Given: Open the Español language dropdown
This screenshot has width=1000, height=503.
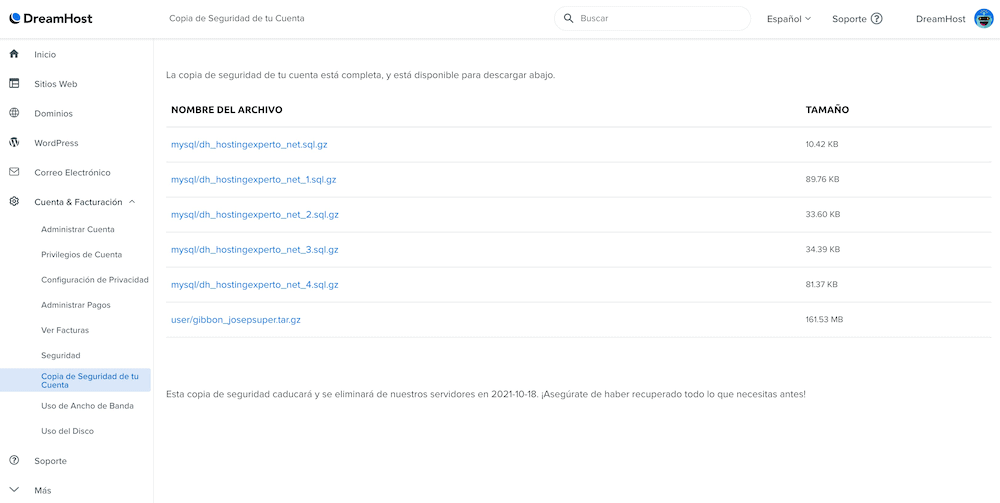Looking at the screenshot, I should (x=789, y=18).
